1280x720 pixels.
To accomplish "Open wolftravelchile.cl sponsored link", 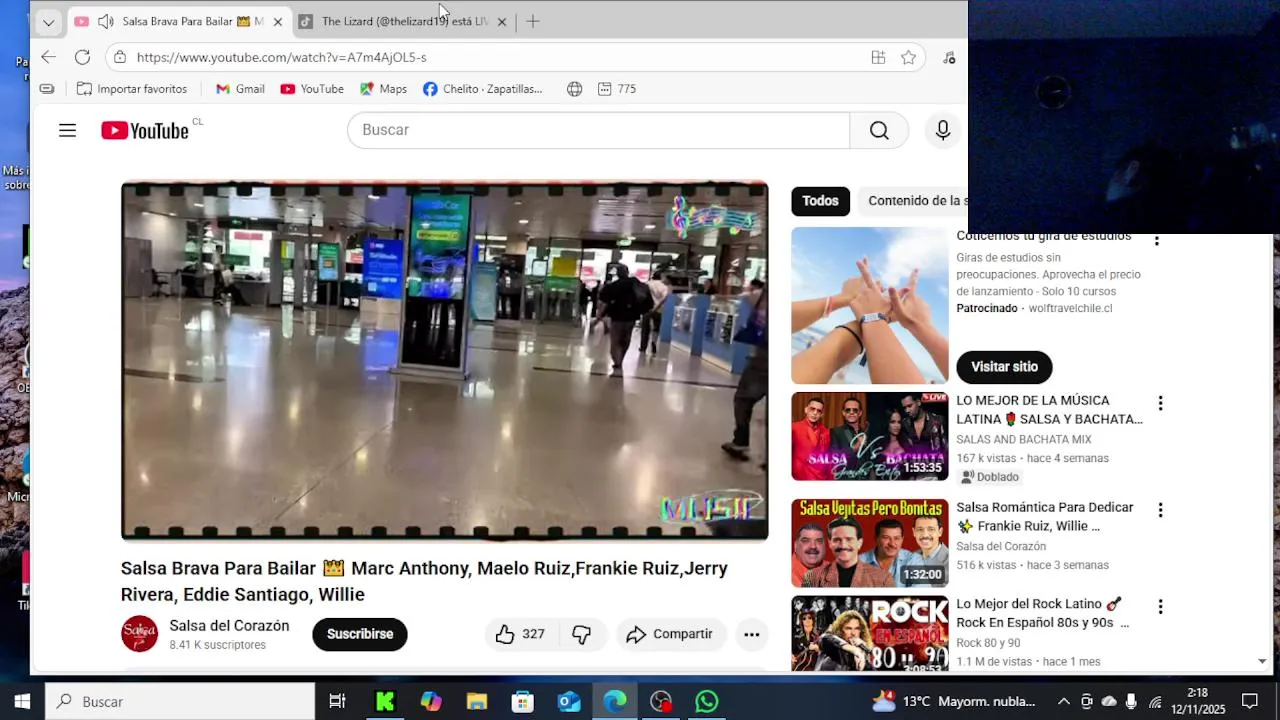I will (1070, 308).
